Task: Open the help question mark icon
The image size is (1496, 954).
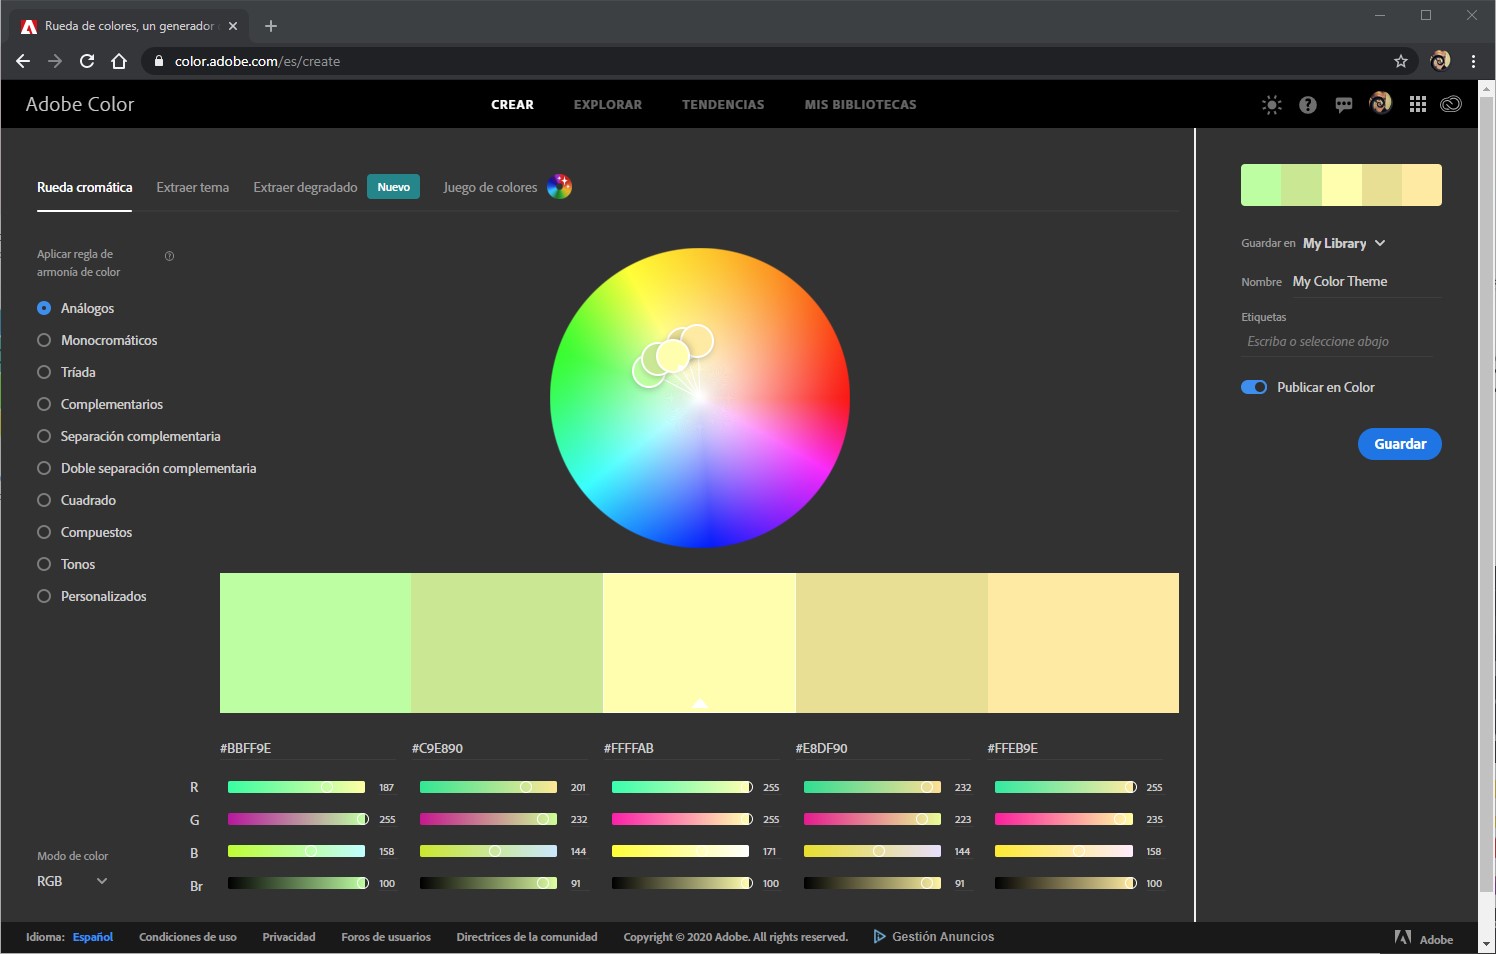Action: point(1307,104)
